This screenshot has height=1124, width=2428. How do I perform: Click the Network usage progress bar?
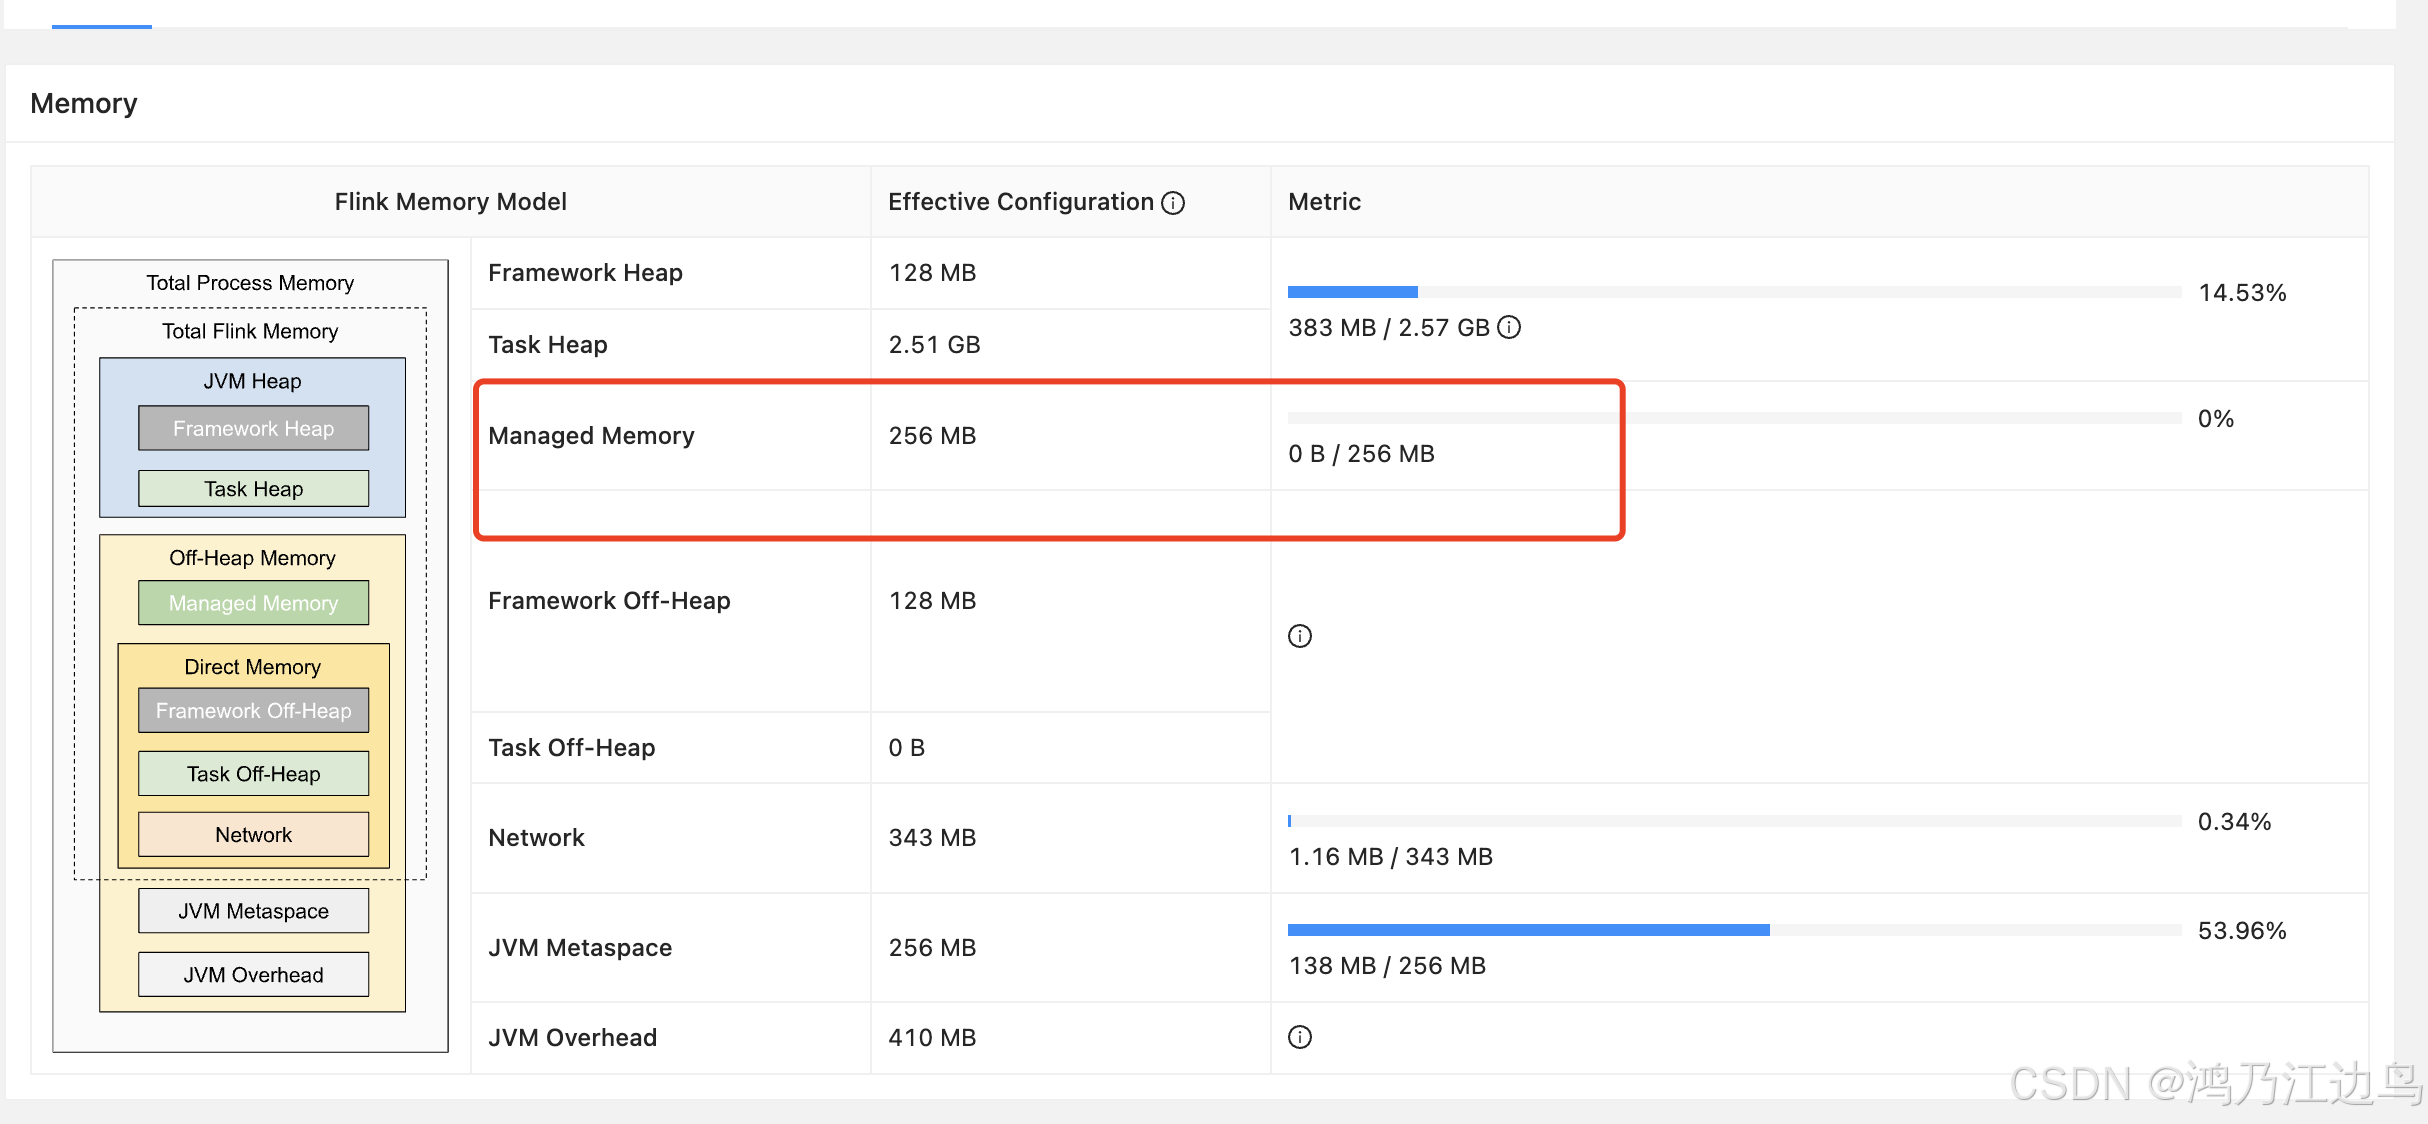pyautogui.click(x=1734, y=821)
